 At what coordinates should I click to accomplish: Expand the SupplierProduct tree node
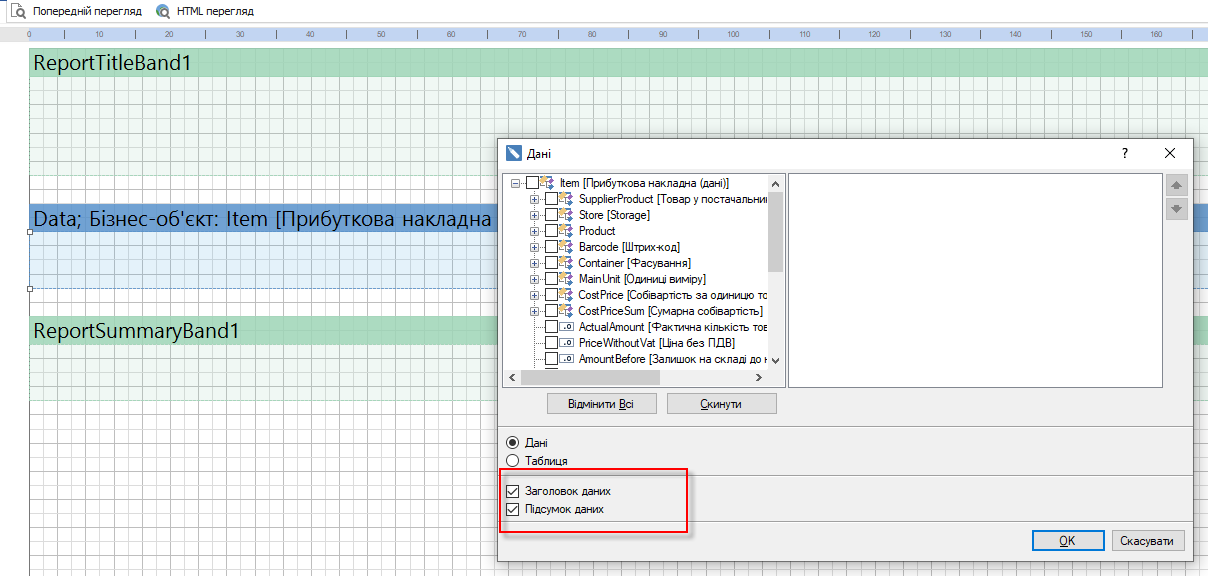535,199
